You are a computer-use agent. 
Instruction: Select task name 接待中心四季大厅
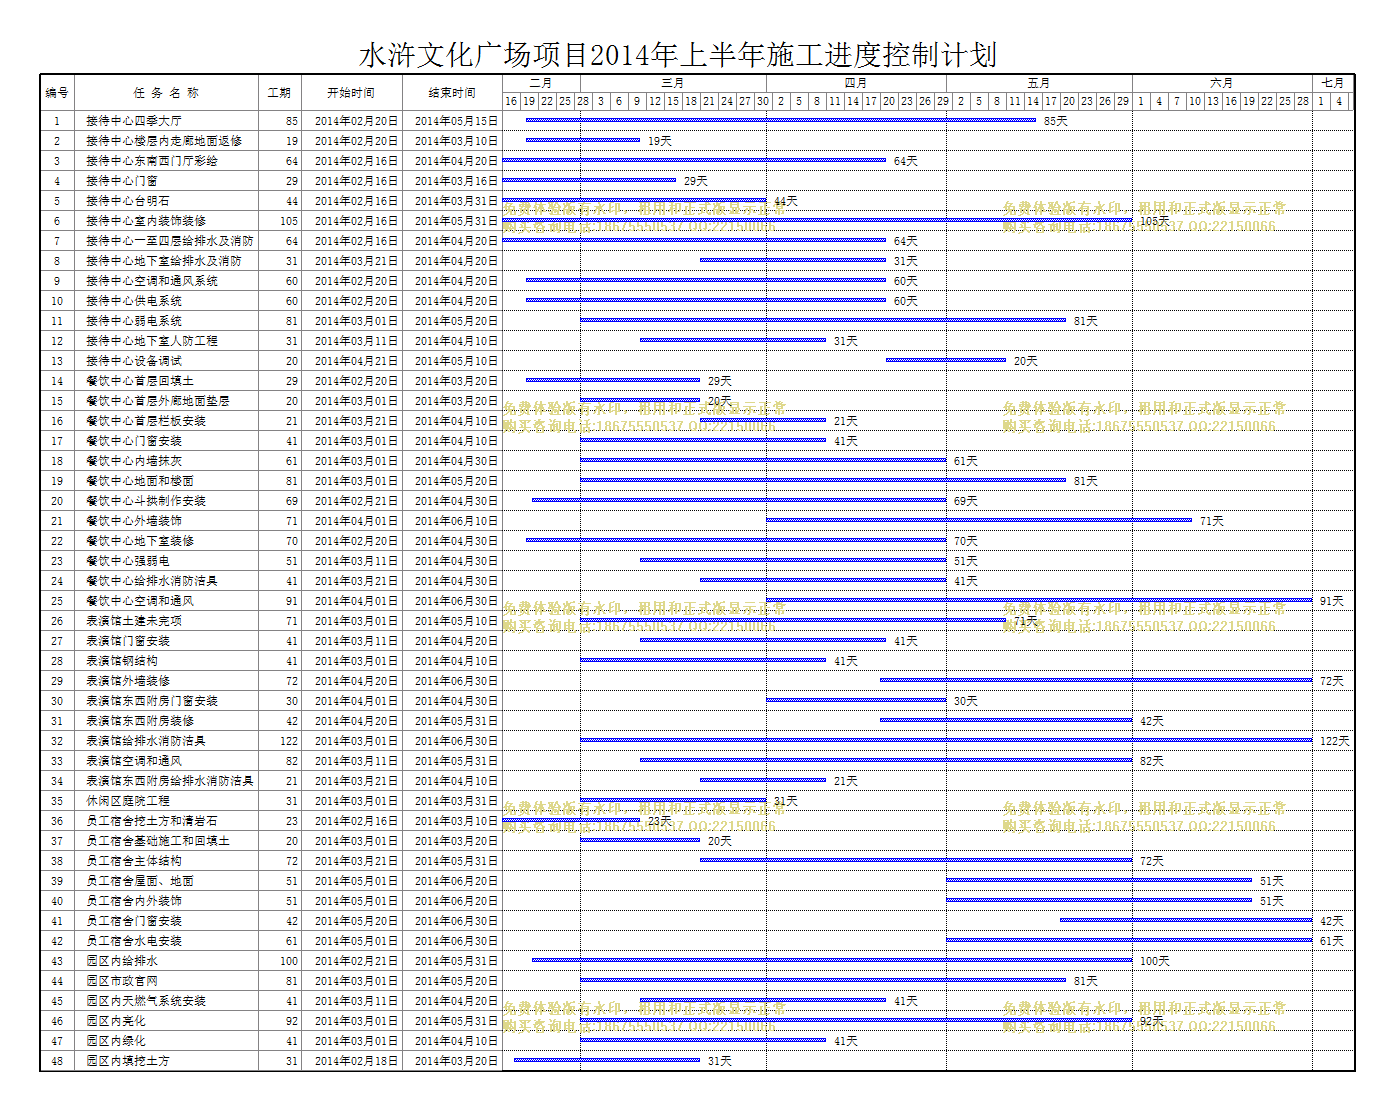(134, 121)
